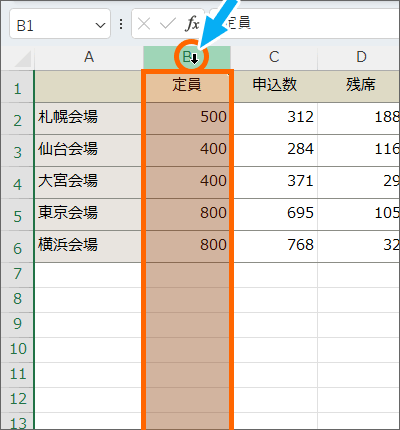Select column B header
This screenshot has height=430, width=400.
point(187,57)
